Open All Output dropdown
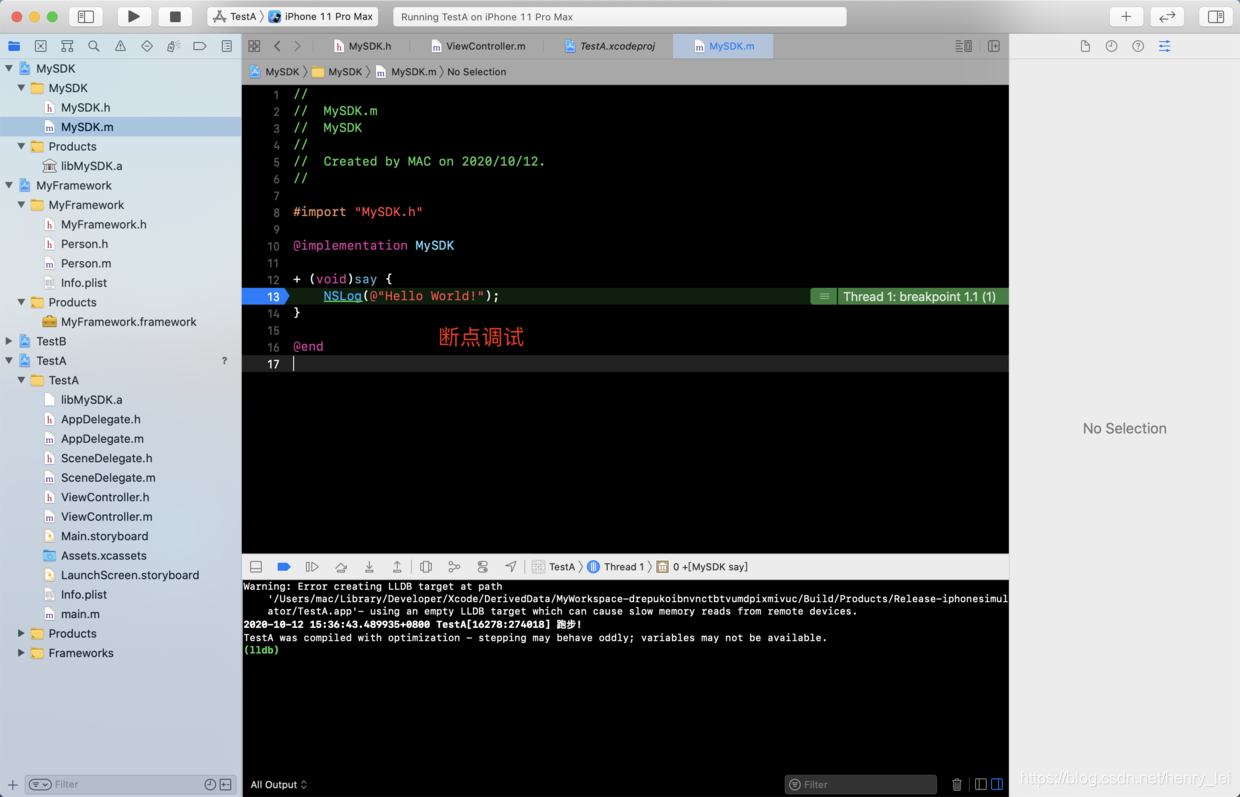The image size is (1240, 797). pyautogui.click(x=279, y=784)
